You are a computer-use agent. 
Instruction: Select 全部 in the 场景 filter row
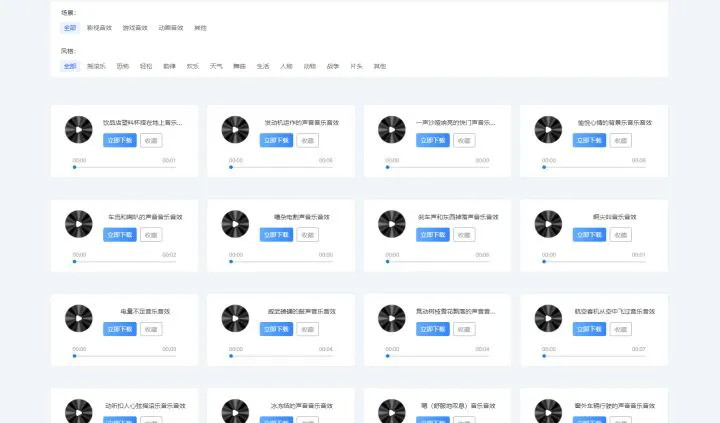coord(70,28)
